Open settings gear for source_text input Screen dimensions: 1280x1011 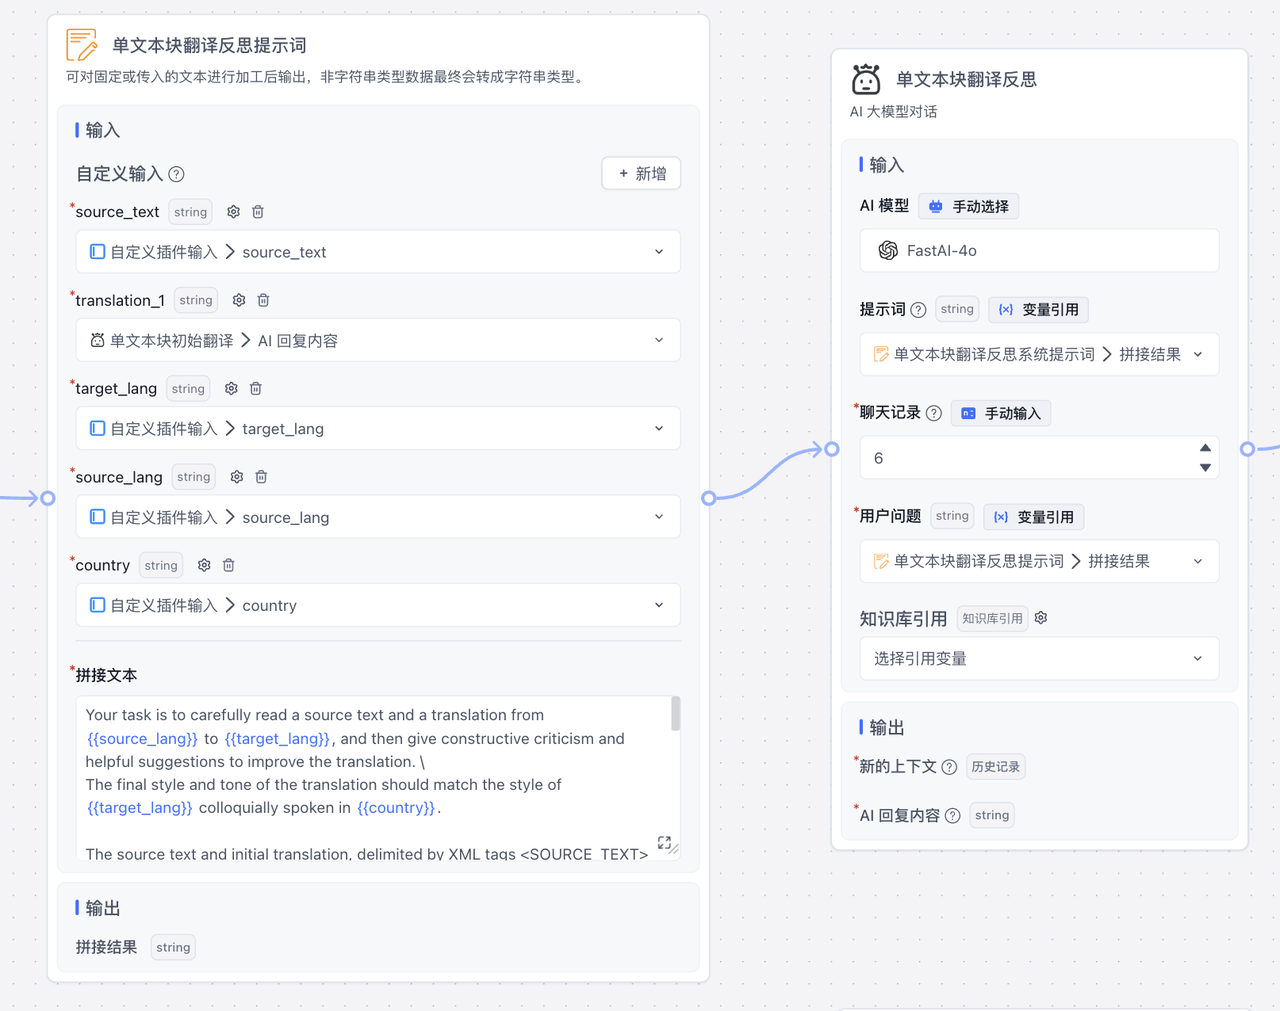click(233, 212)
